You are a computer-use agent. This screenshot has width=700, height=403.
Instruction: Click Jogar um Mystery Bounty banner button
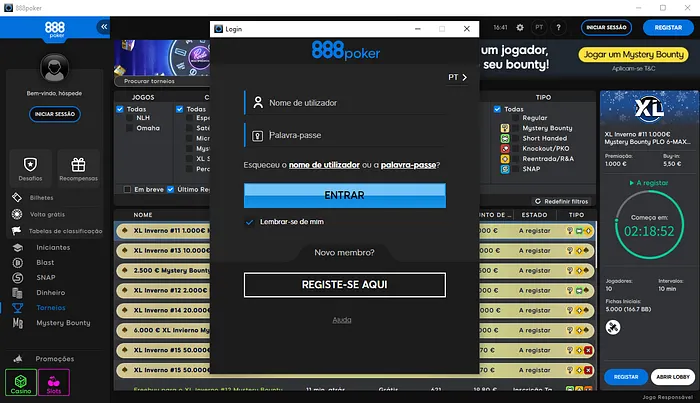coord(633,54)
